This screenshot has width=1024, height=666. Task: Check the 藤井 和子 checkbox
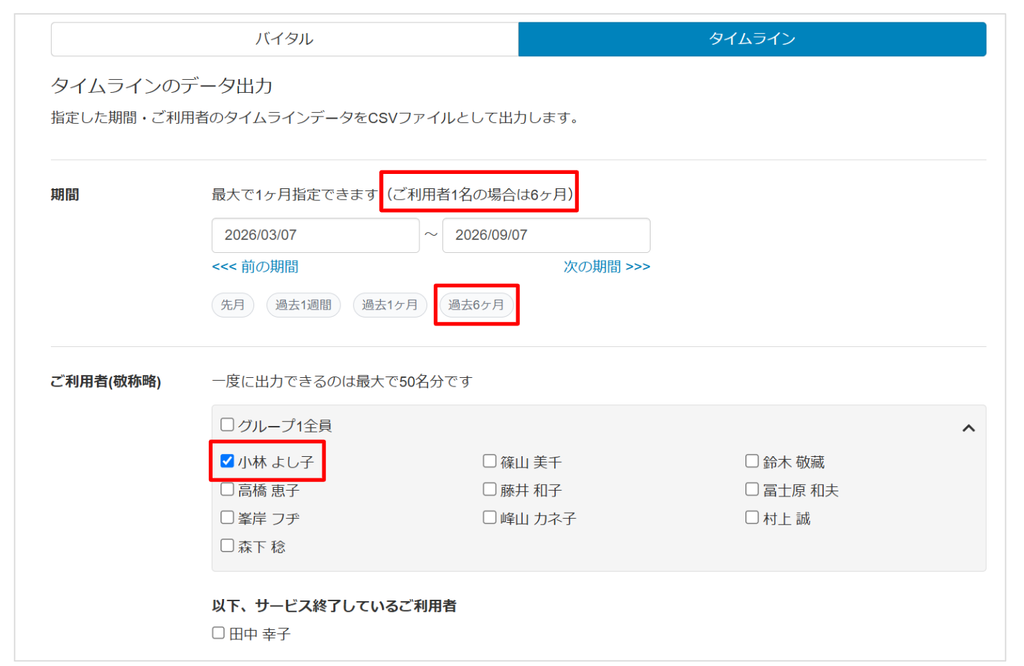point(490,489)
